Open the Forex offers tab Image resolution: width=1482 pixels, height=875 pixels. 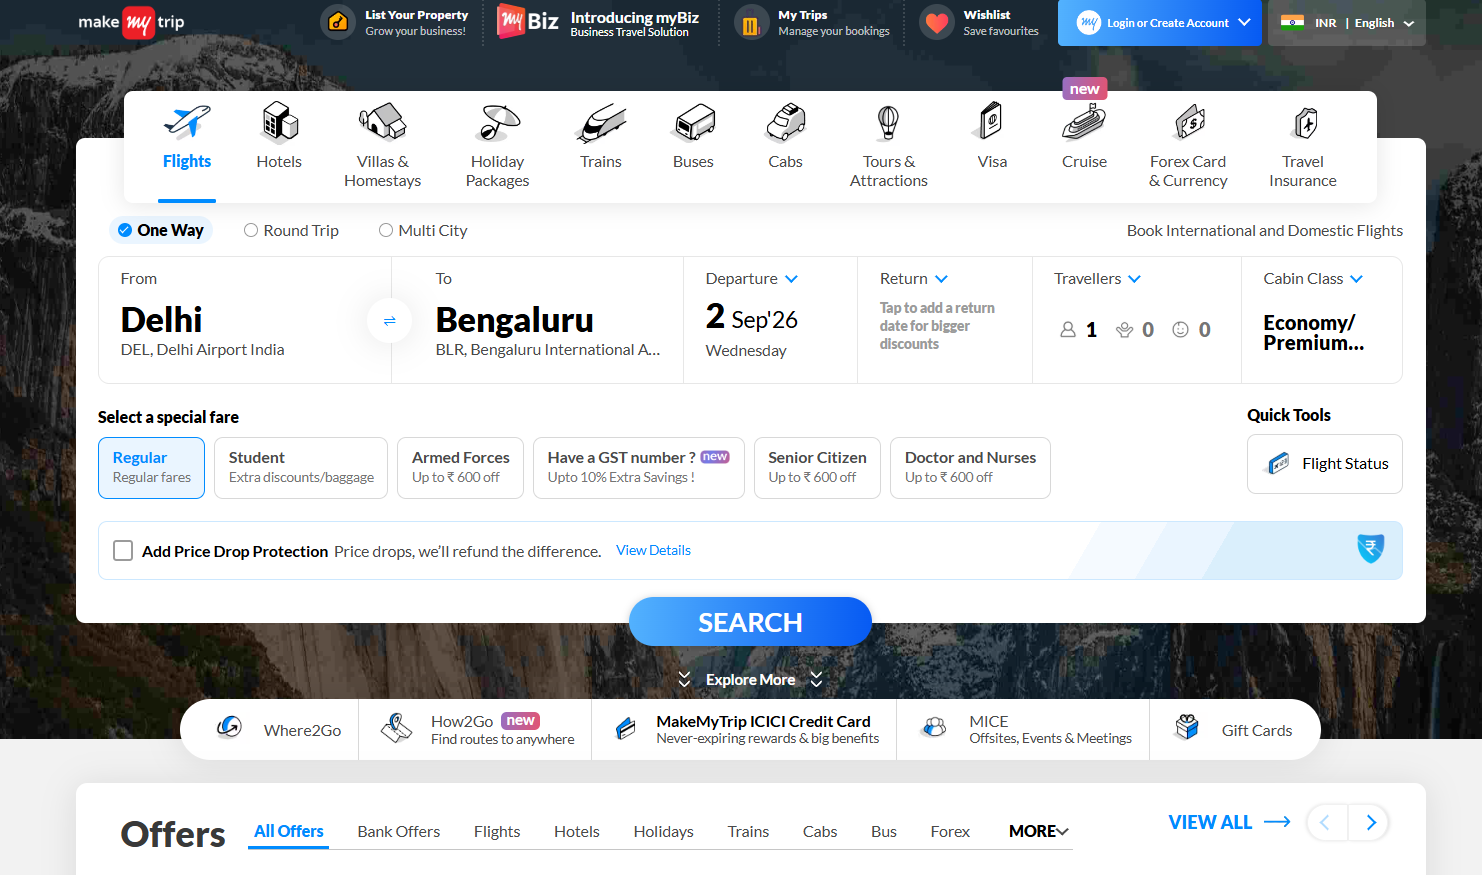click(x=950, y=831)
